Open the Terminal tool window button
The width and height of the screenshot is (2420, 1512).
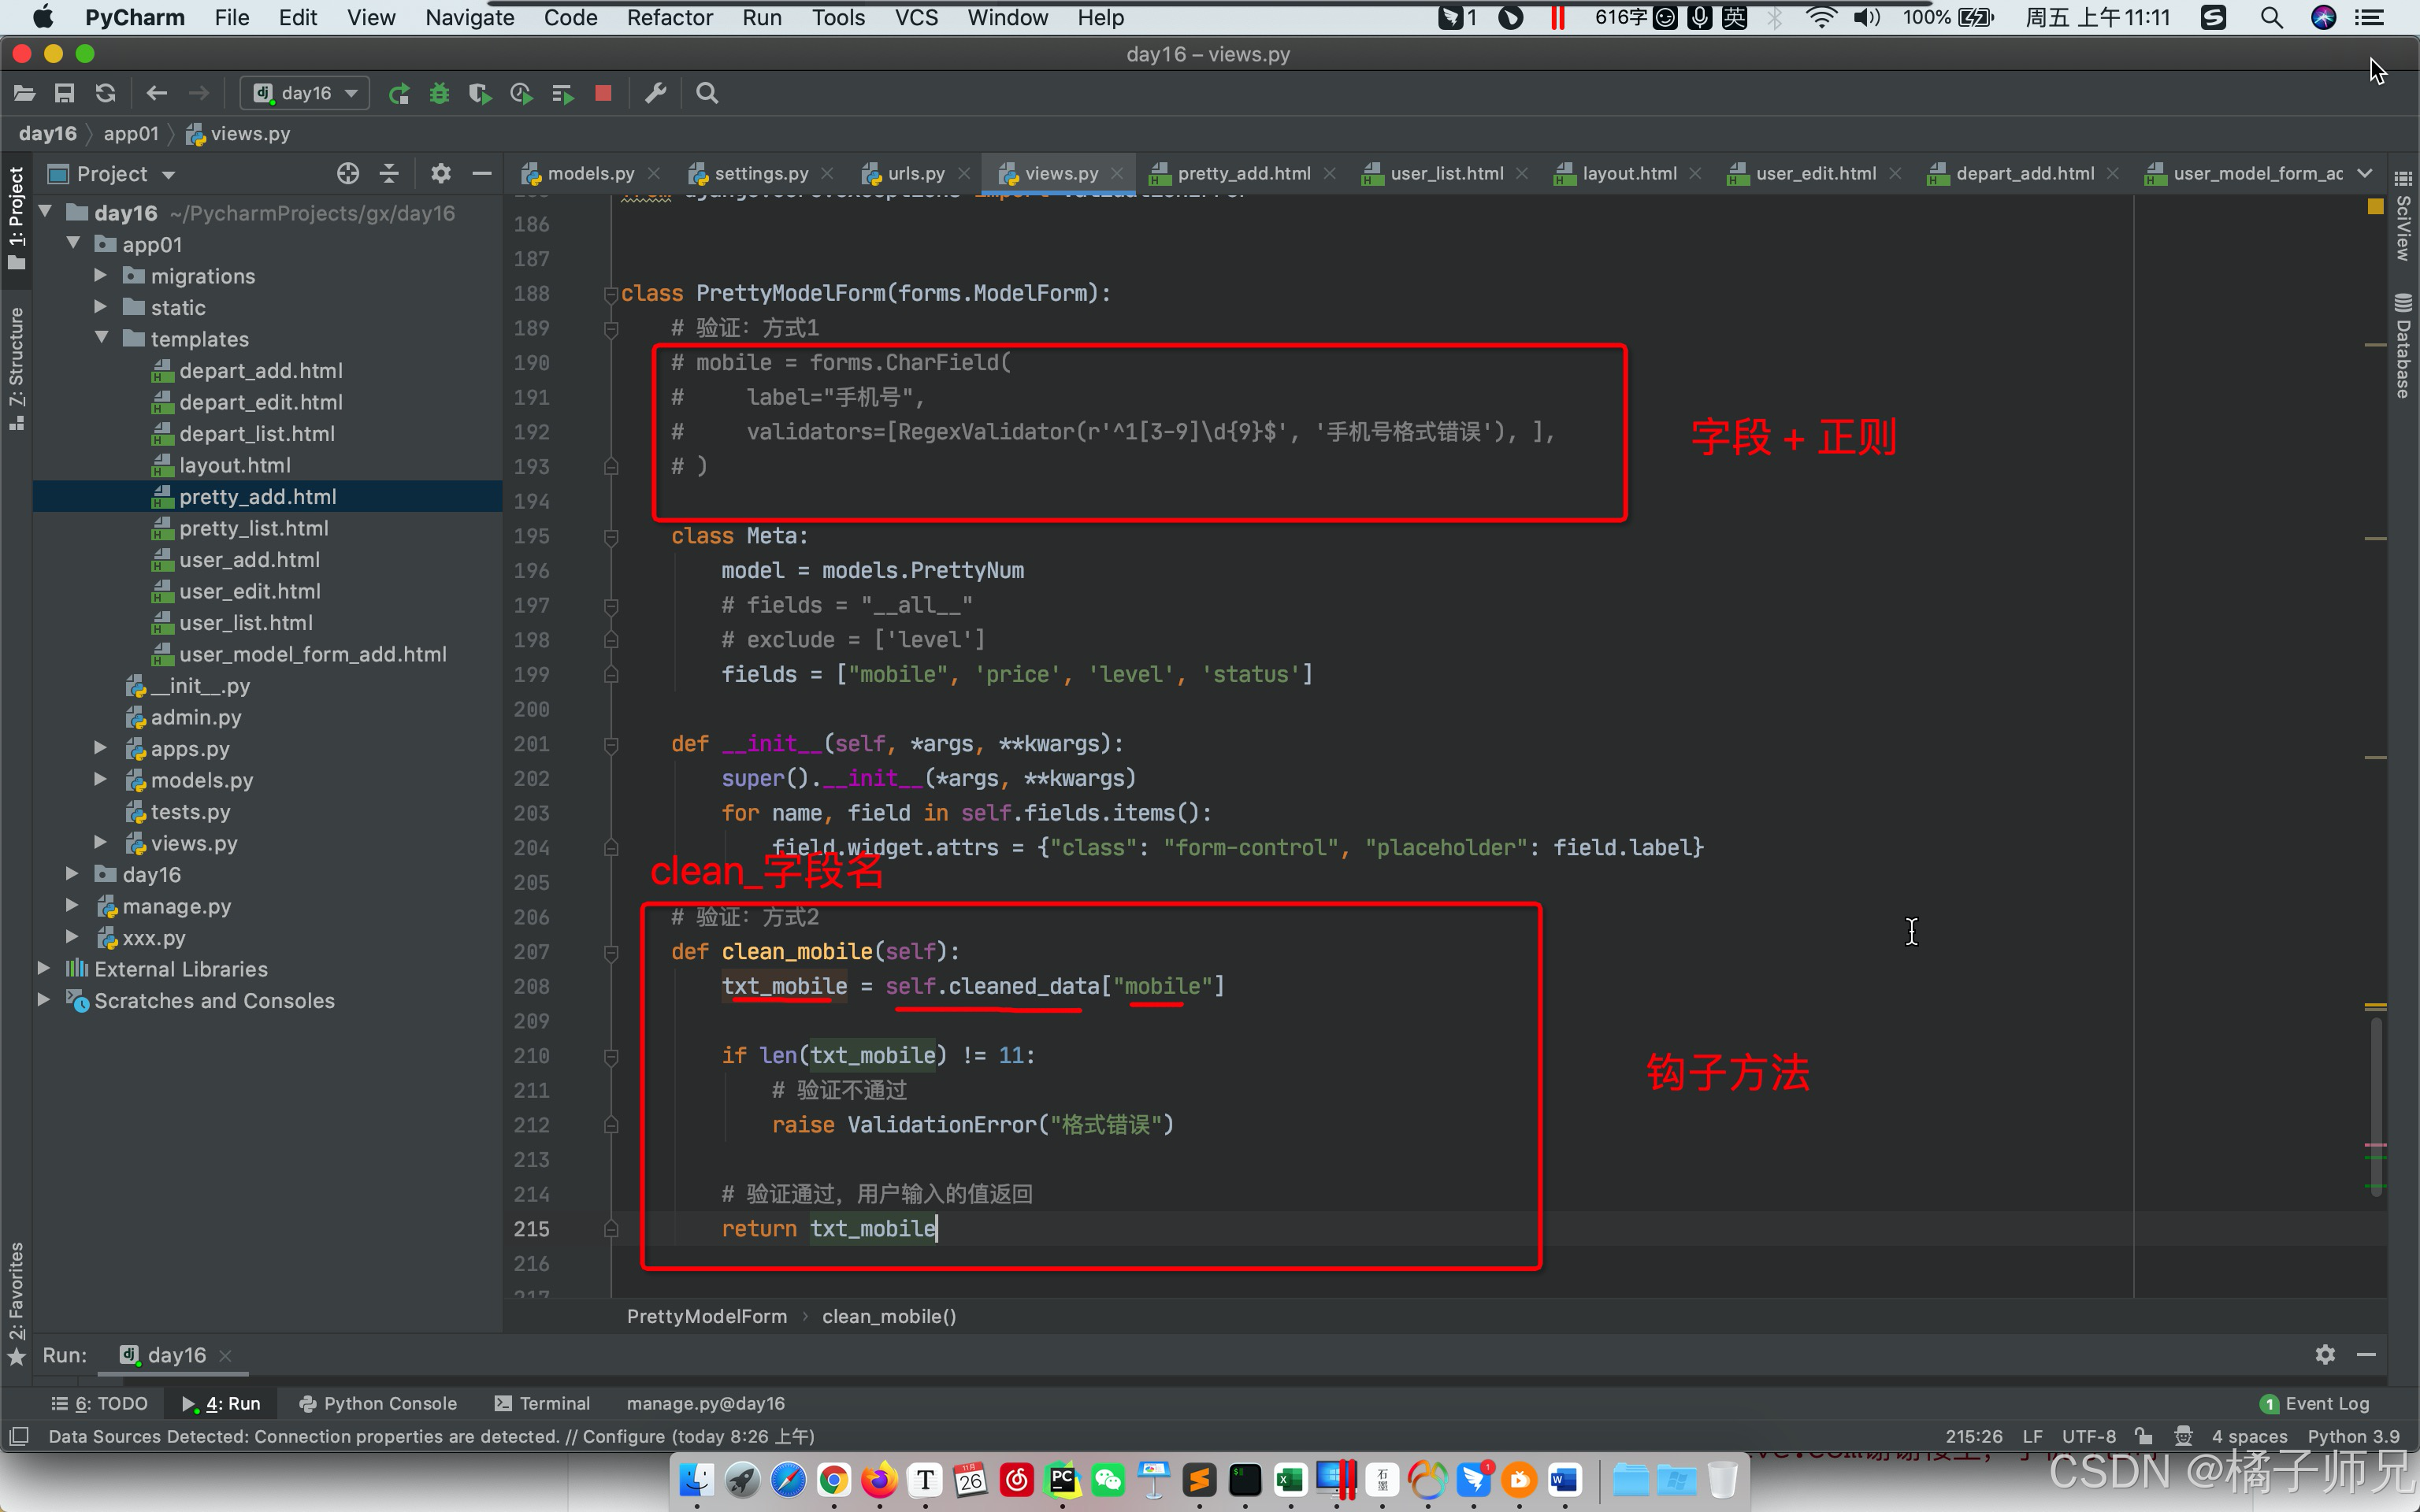[543, 1403]
